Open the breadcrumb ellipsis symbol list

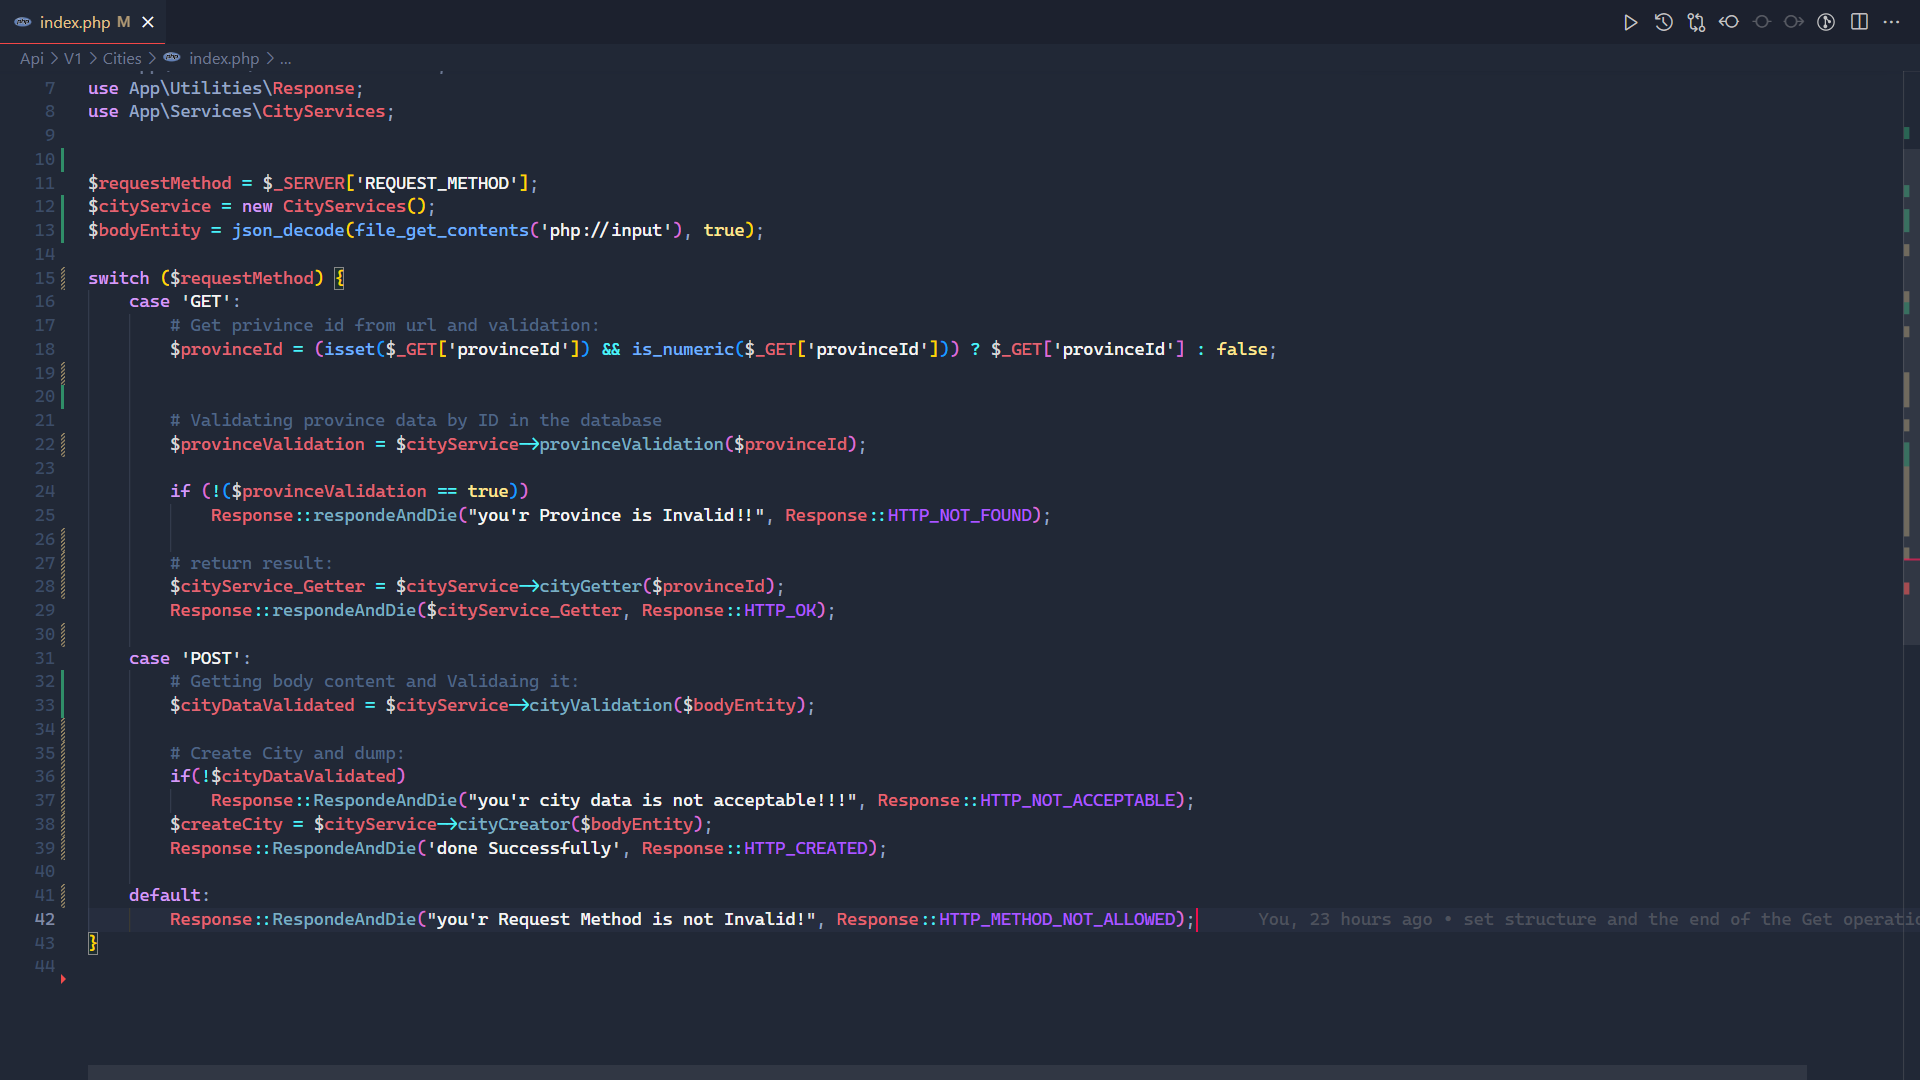286,59
